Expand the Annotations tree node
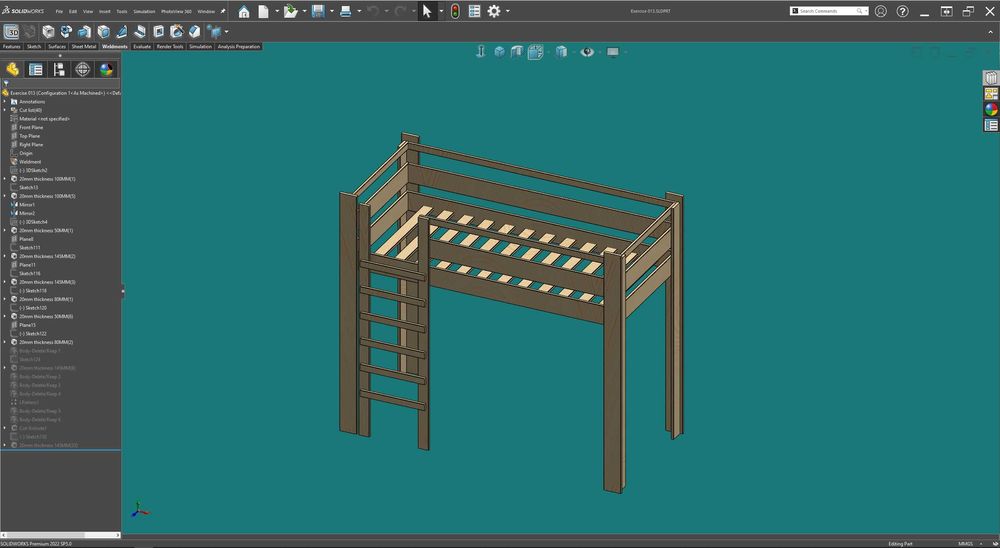The image size is (1000, 548). (x=5, y=101)
